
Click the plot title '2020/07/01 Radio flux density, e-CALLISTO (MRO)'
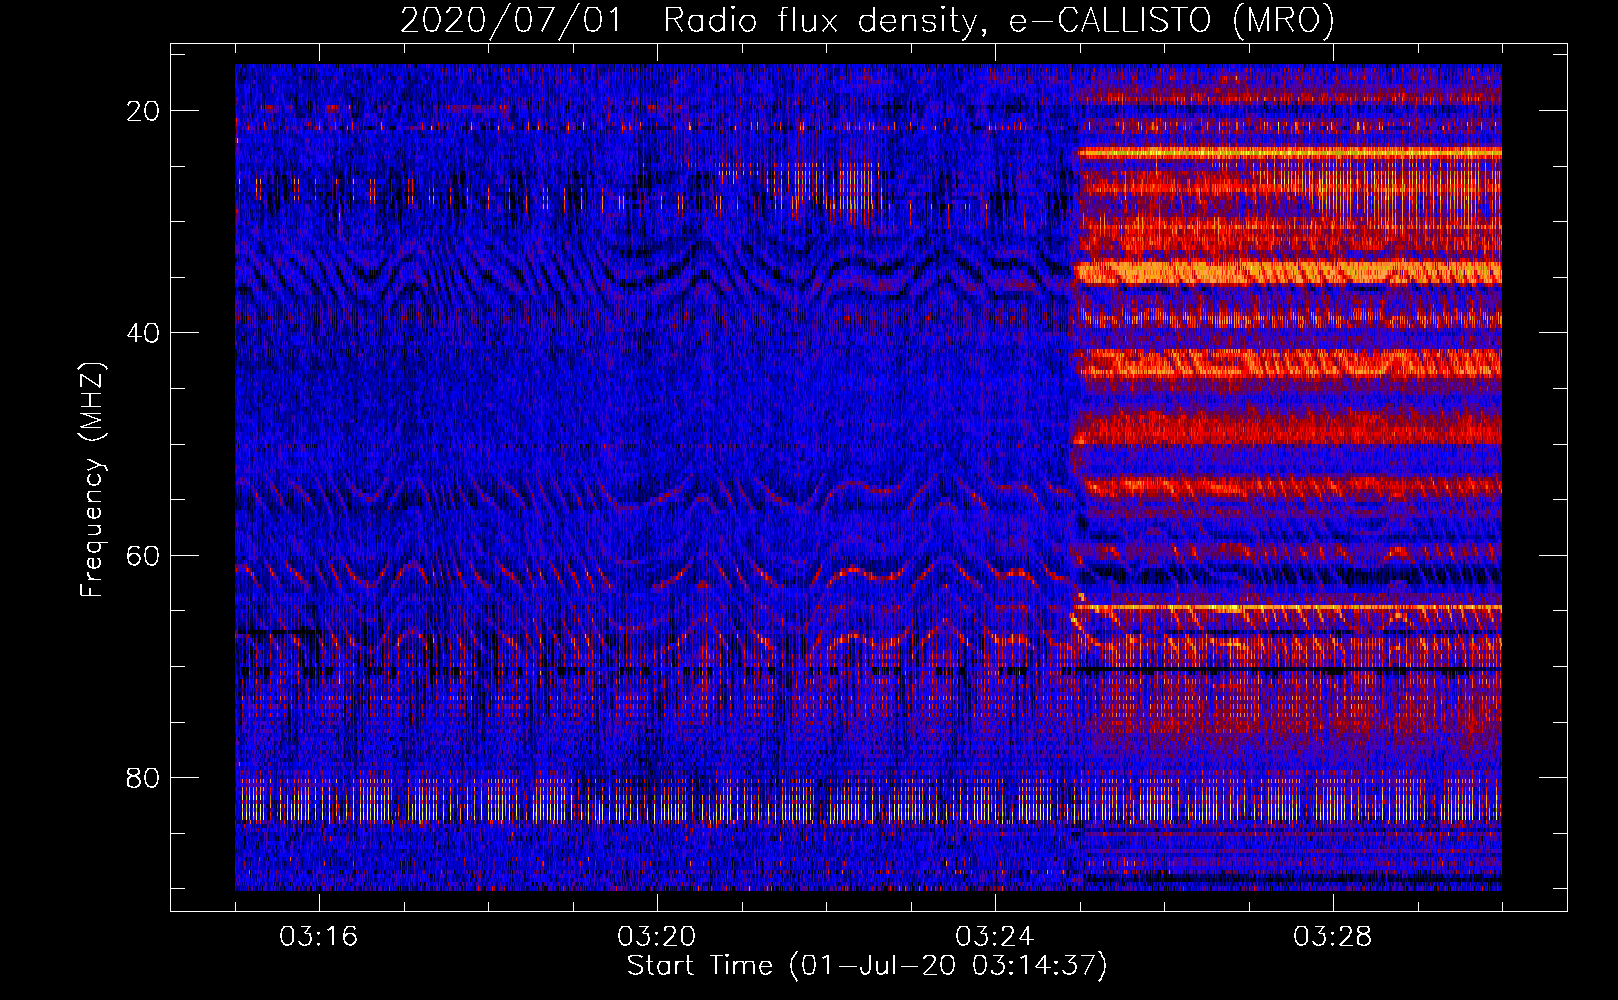click(867, 20)
